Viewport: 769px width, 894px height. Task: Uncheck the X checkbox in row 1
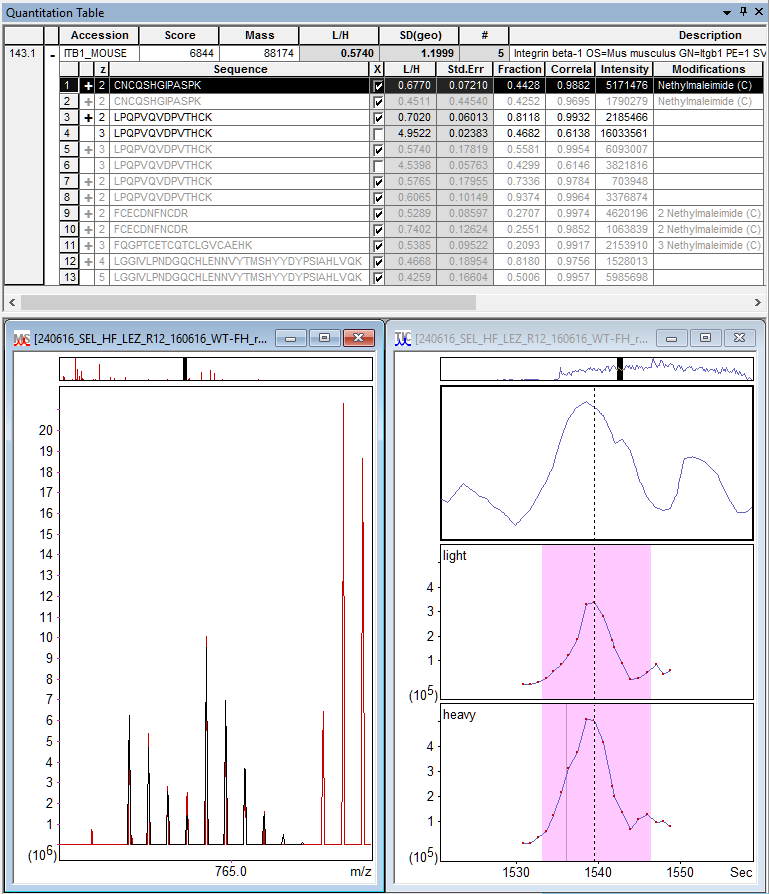pyautogui.click(x=377, y=86)
